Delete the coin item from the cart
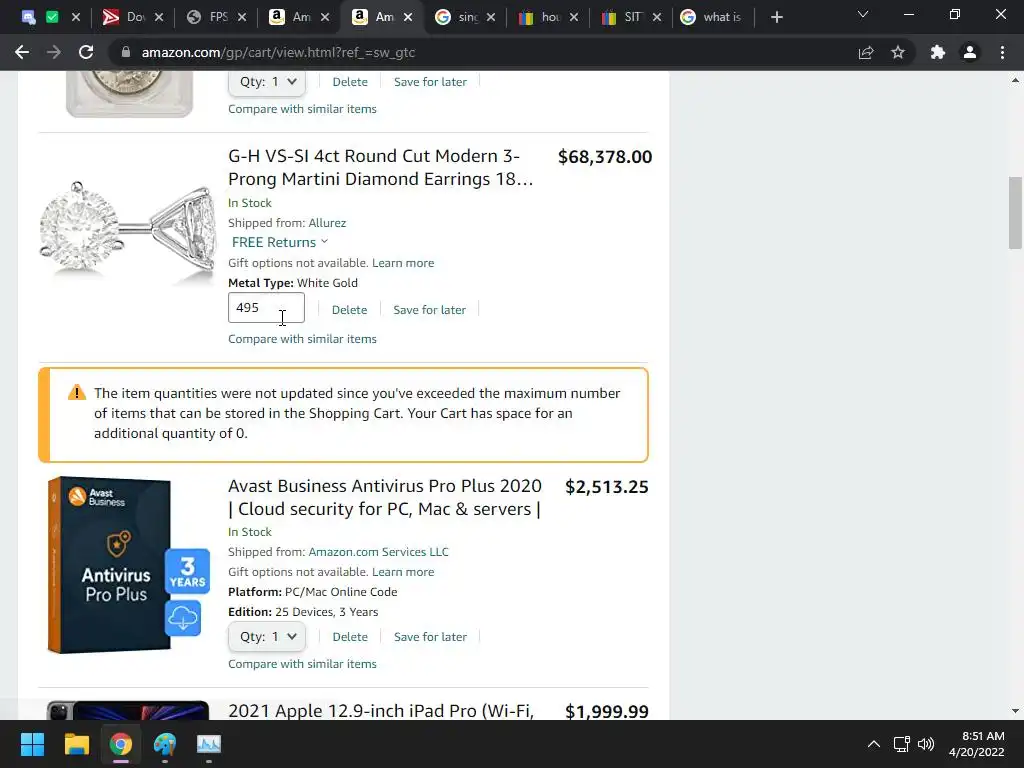 tap(350, 82)
